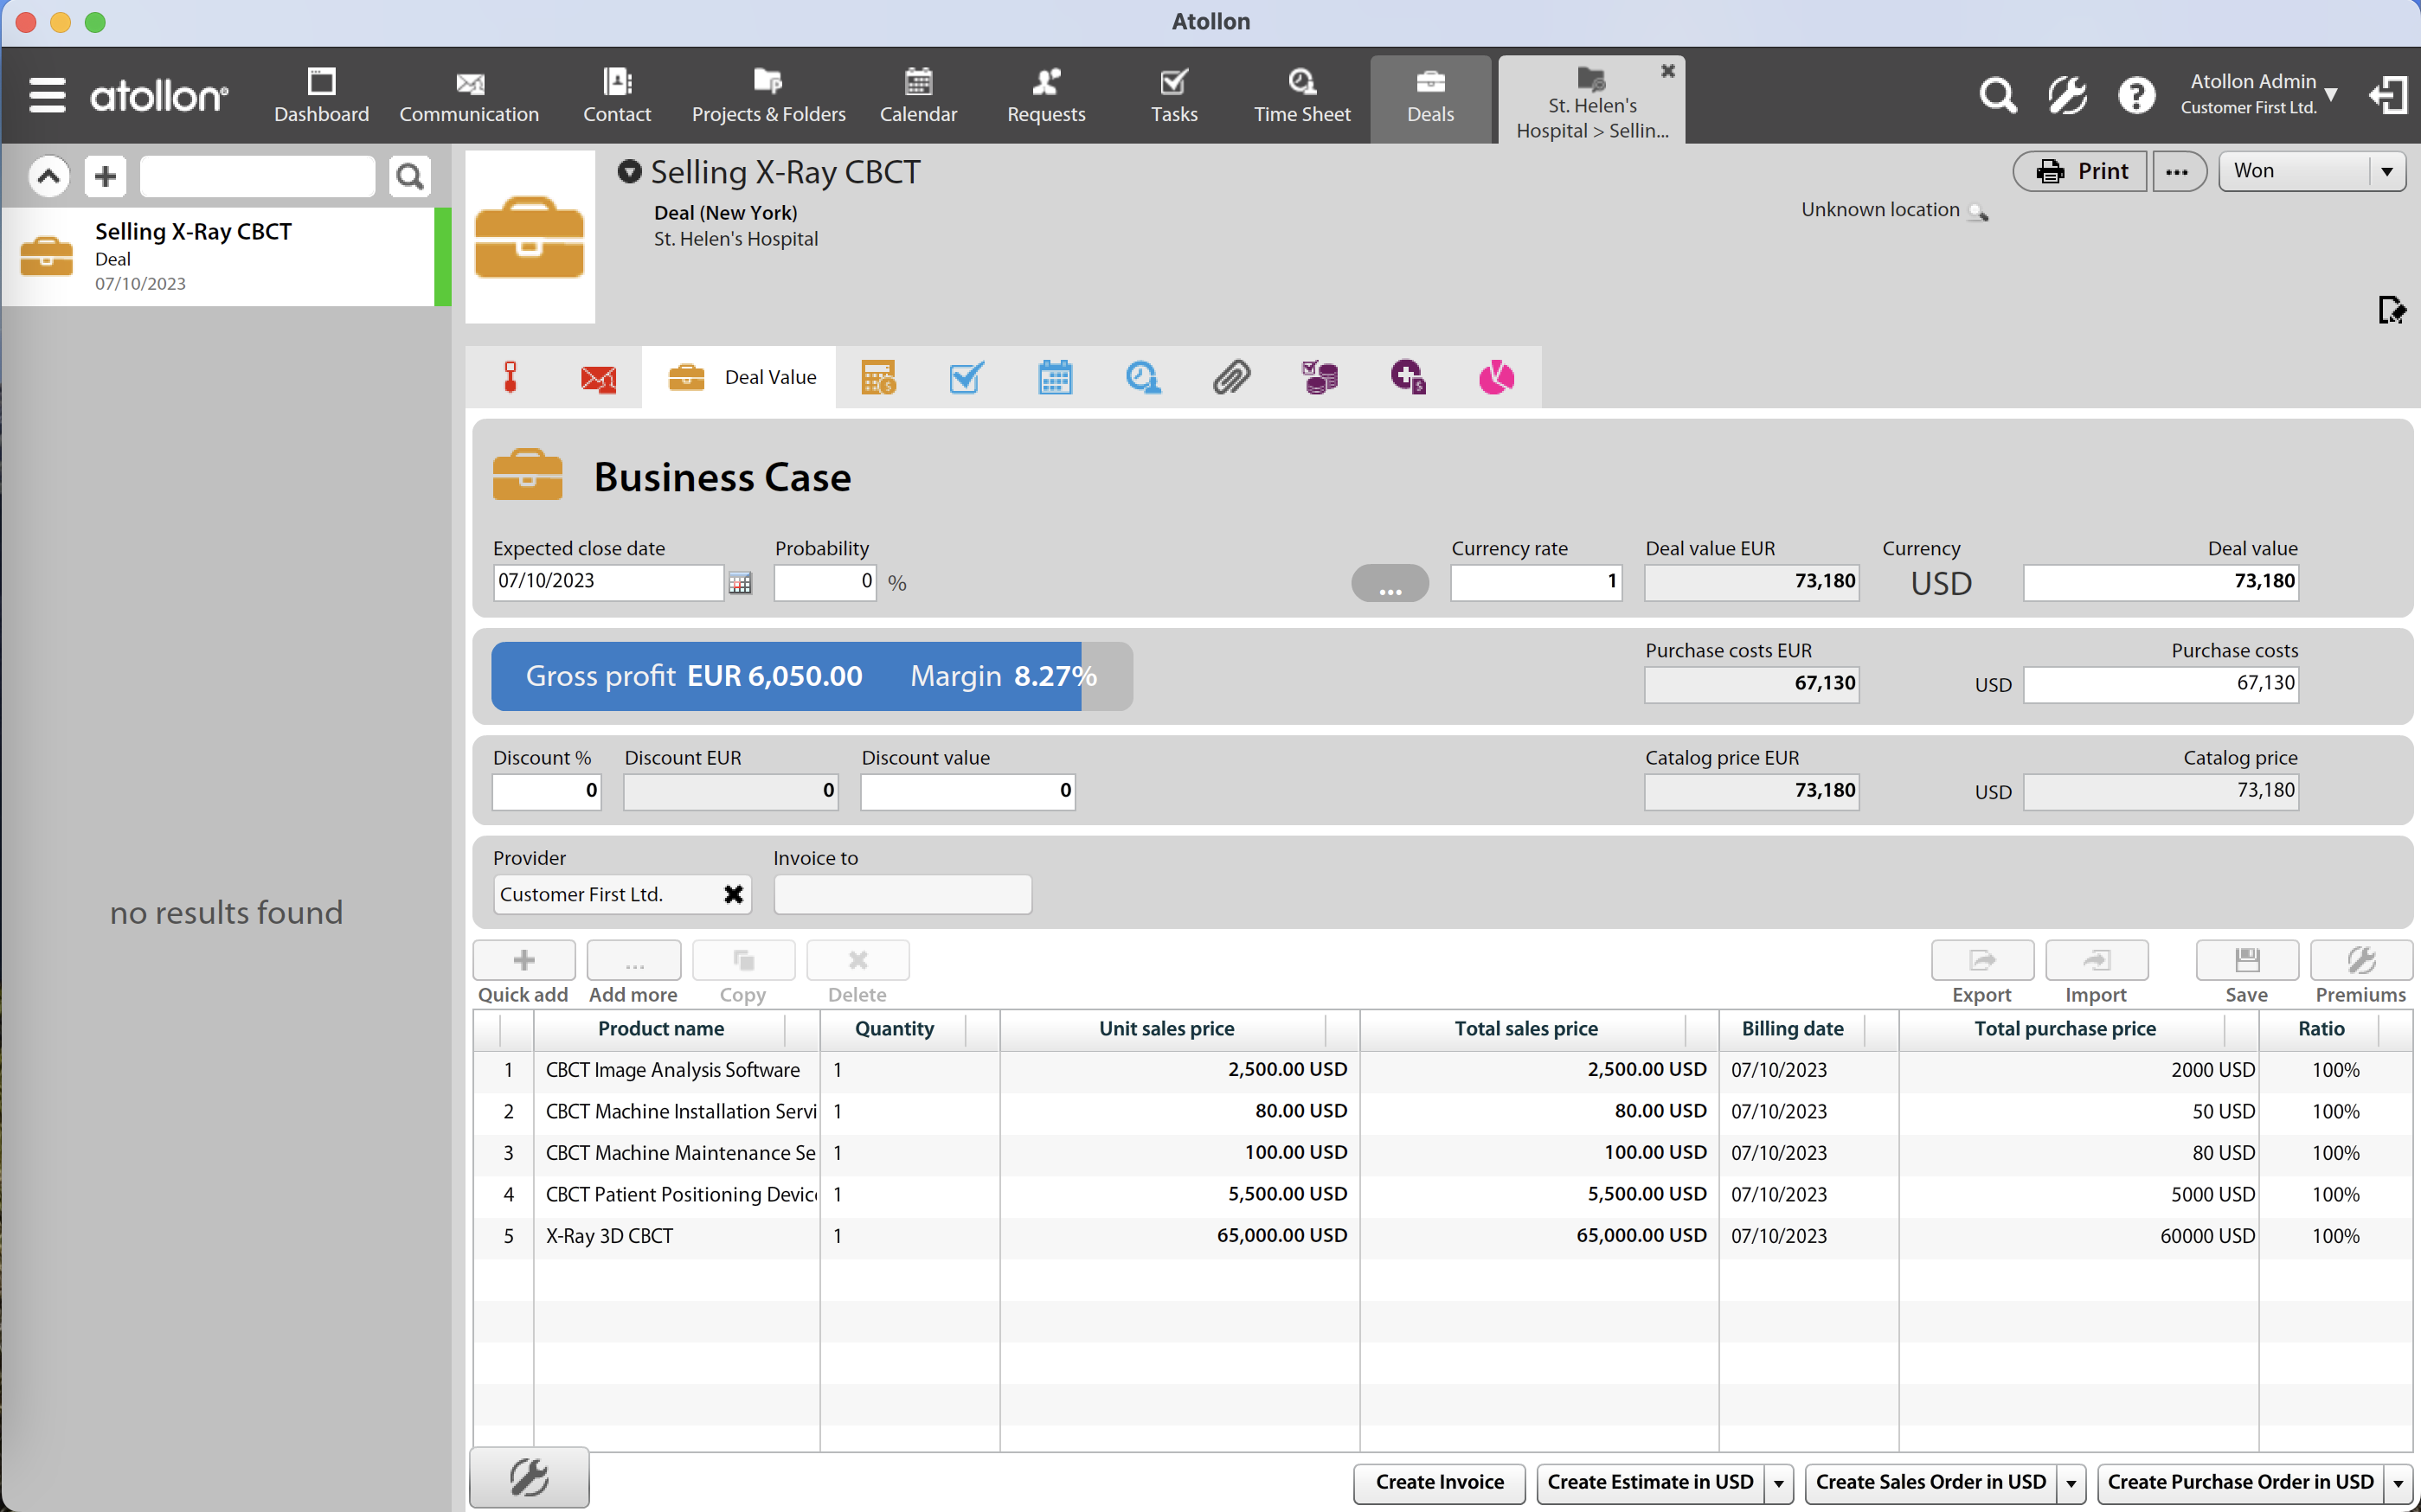This screenshot has width=2421, height=1512.
Task: Open the hamburger main menu
Action: click(47, 96)
